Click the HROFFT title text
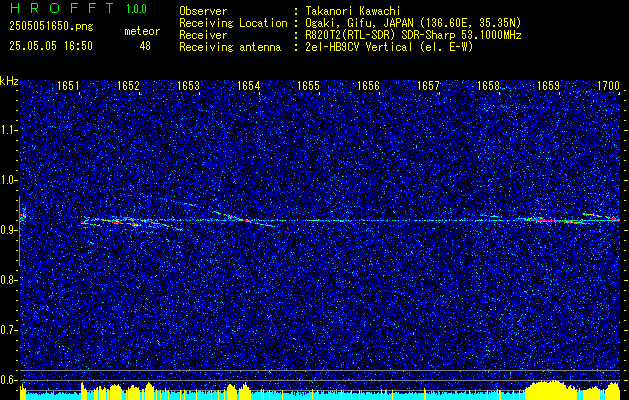Image resolution: width=629 pixels, height=400 pixels. click(x=63, y=8)
